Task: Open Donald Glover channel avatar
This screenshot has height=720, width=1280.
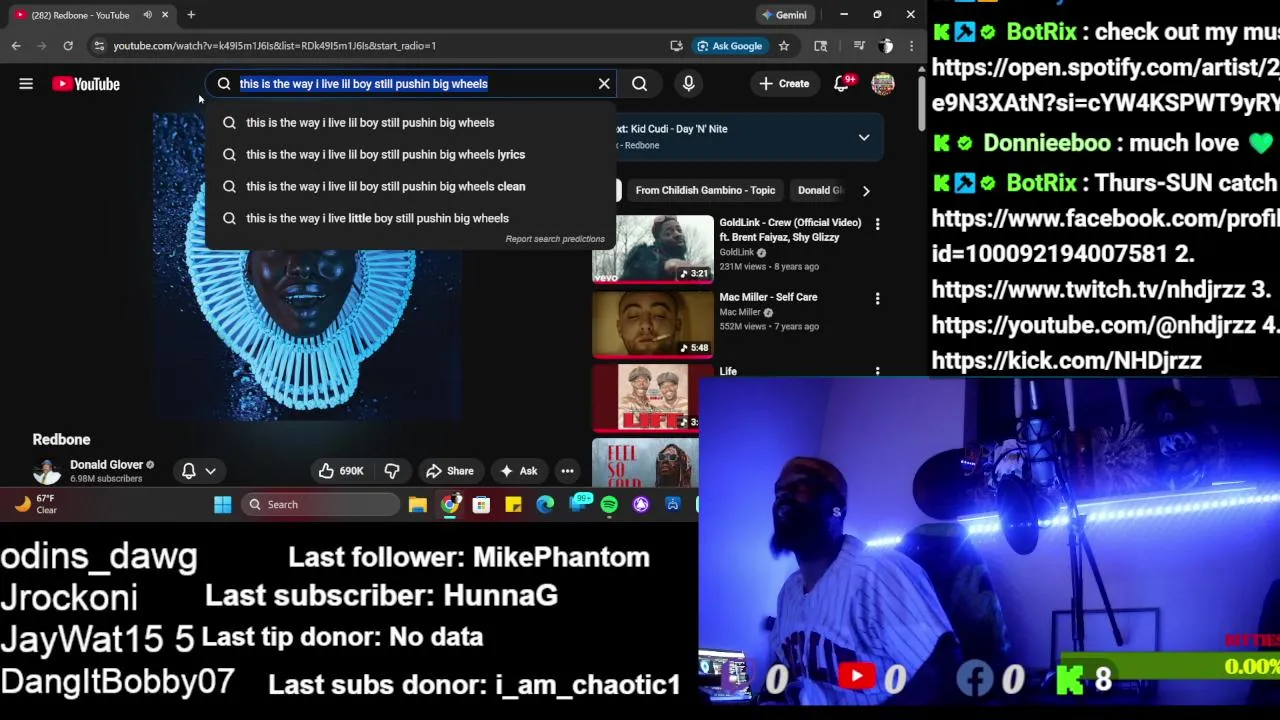Action: pyautogui.click(x=46, y=471)
